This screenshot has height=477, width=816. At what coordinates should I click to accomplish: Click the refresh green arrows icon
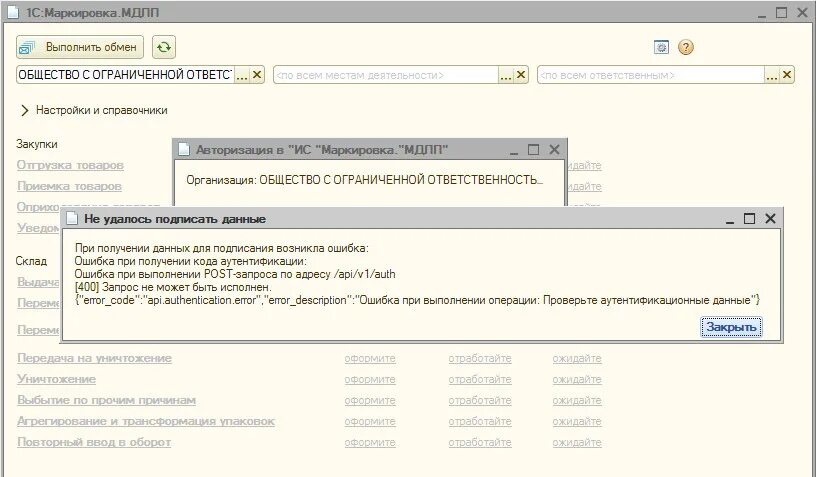[164, 47]
